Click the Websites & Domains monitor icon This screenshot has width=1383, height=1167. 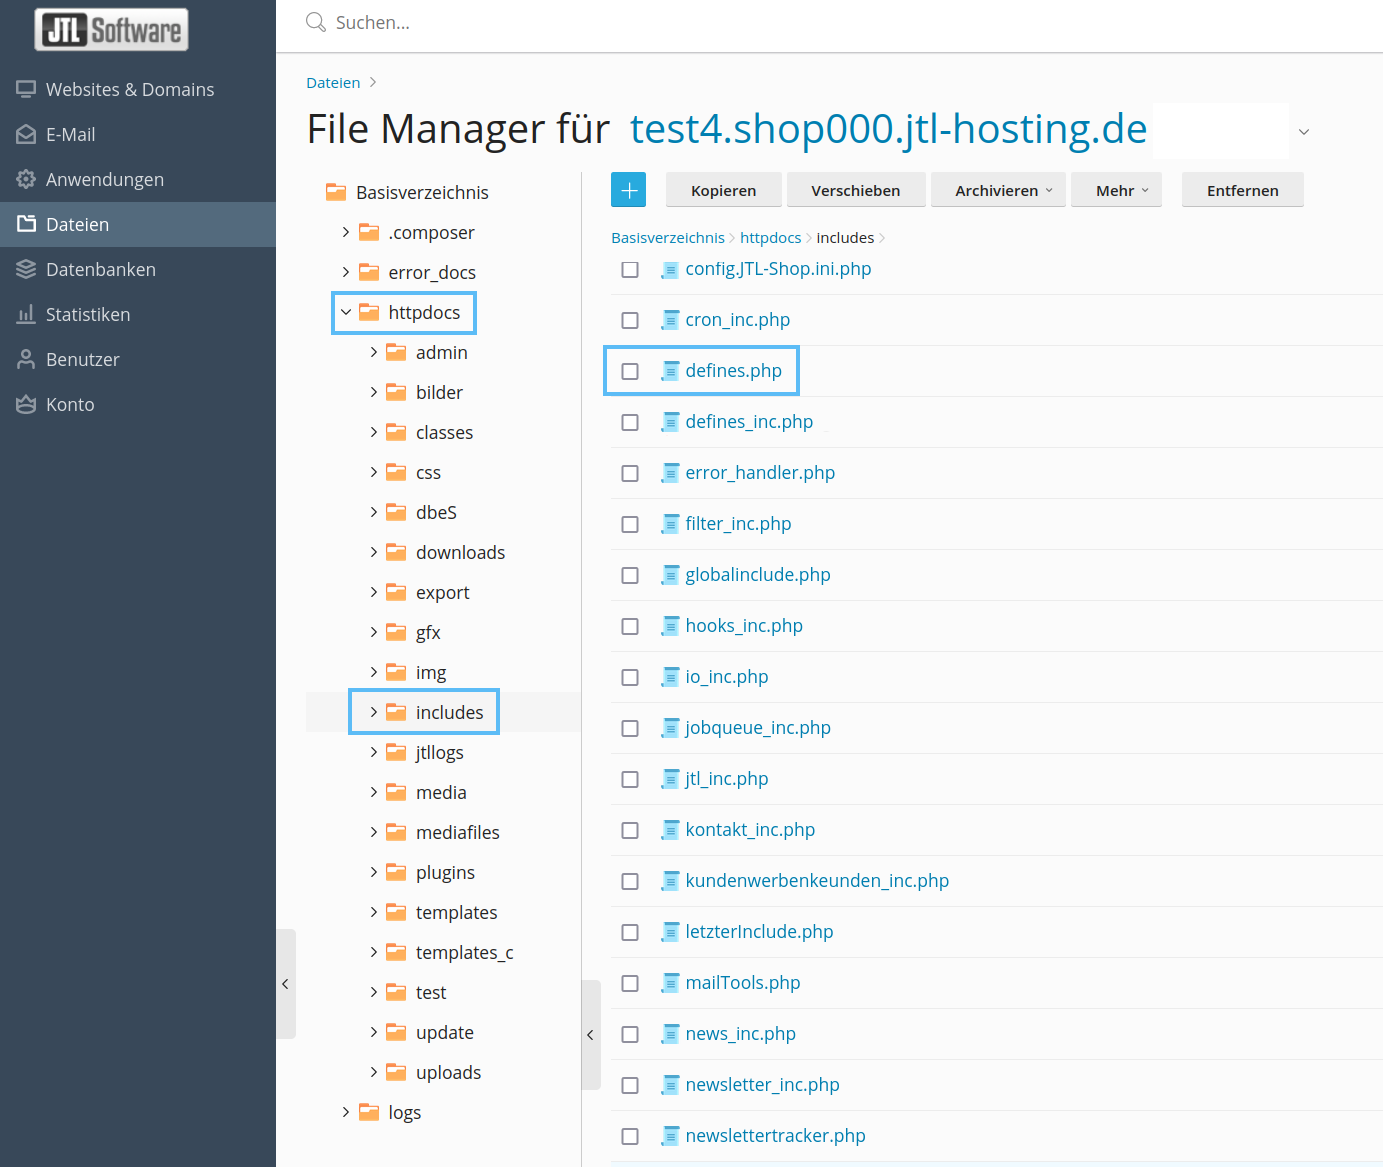[26, 89]
